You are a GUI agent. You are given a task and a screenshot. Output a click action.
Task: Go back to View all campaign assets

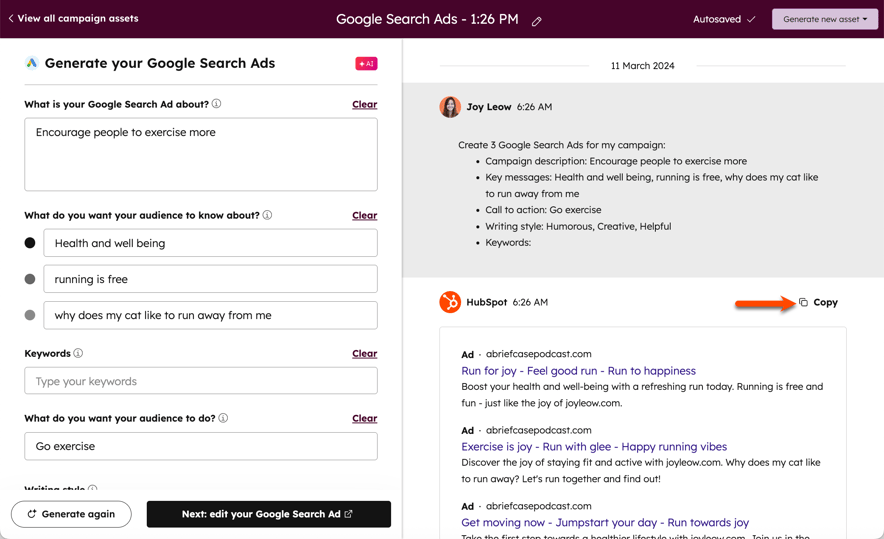[x=73, y=18]
